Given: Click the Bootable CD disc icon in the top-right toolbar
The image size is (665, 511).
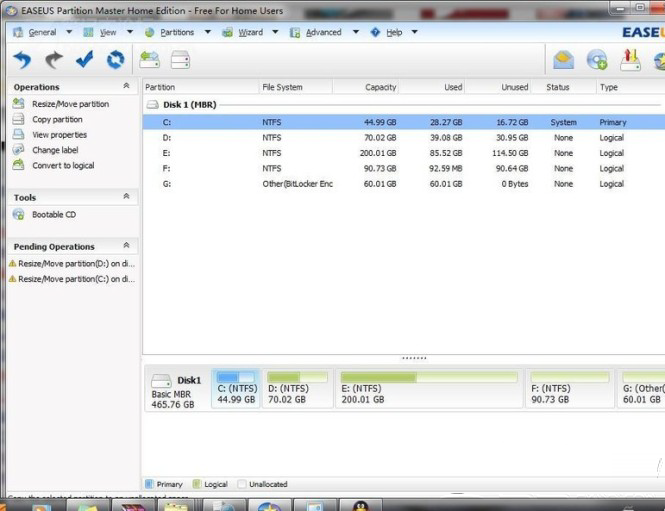Looking at the screenshot, I should click(x=597, y=60).
